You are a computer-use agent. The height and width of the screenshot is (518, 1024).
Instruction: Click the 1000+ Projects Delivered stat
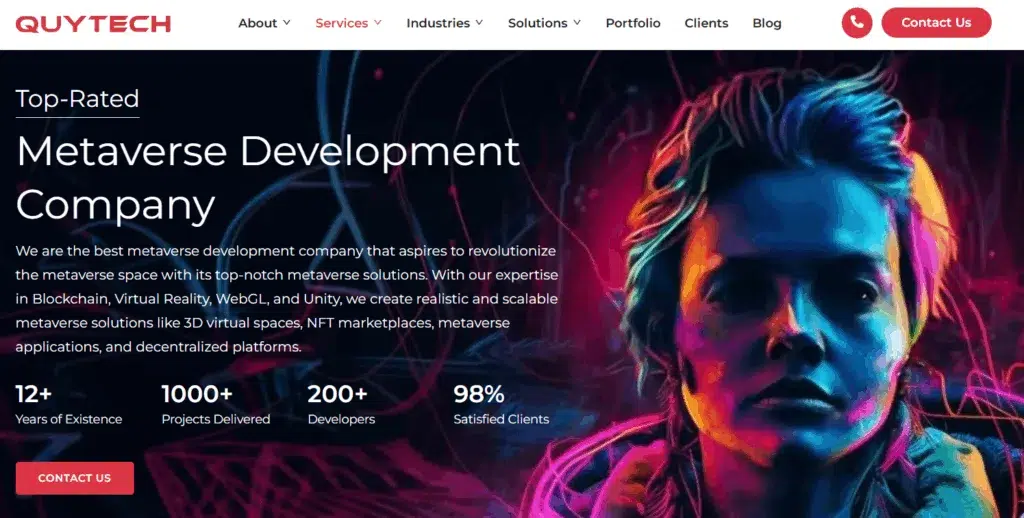click(216, 405)
